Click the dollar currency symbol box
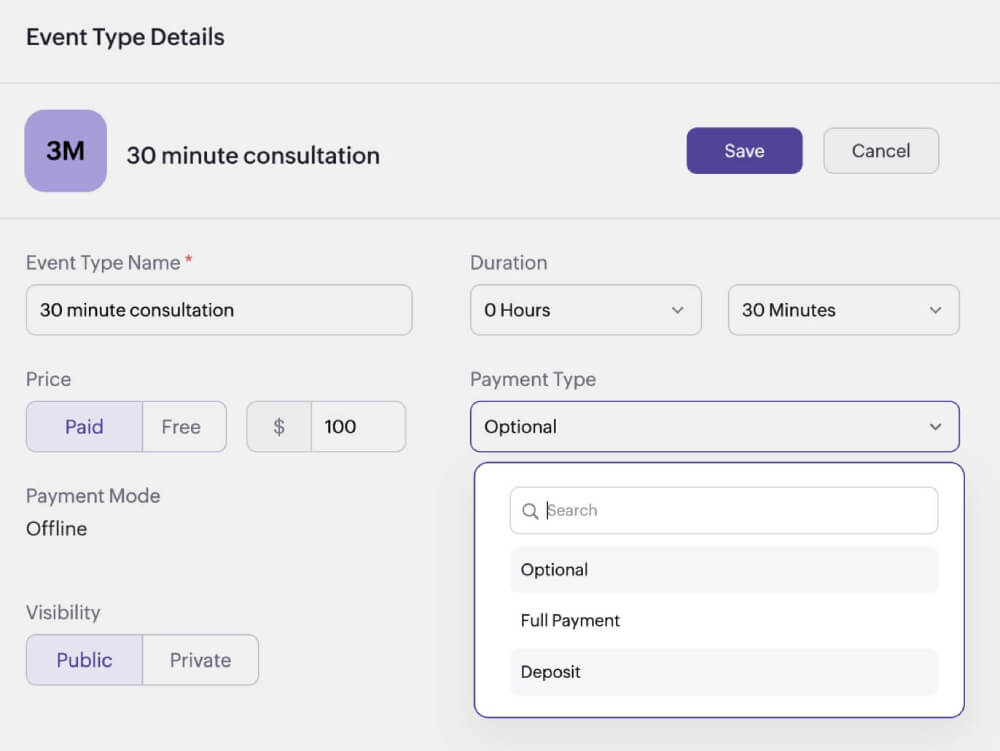1000x751 pixels. click(x=279, y=427)
